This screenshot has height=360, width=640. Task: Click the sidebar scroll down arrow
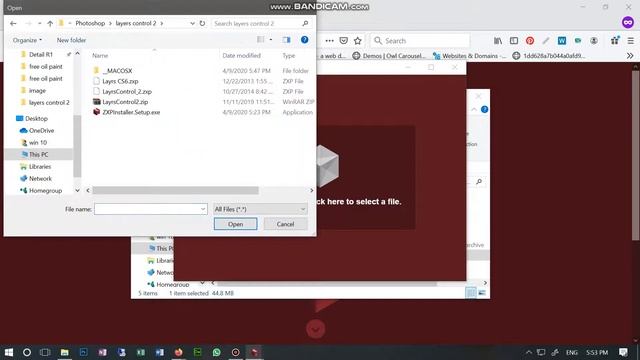point(77,191)
